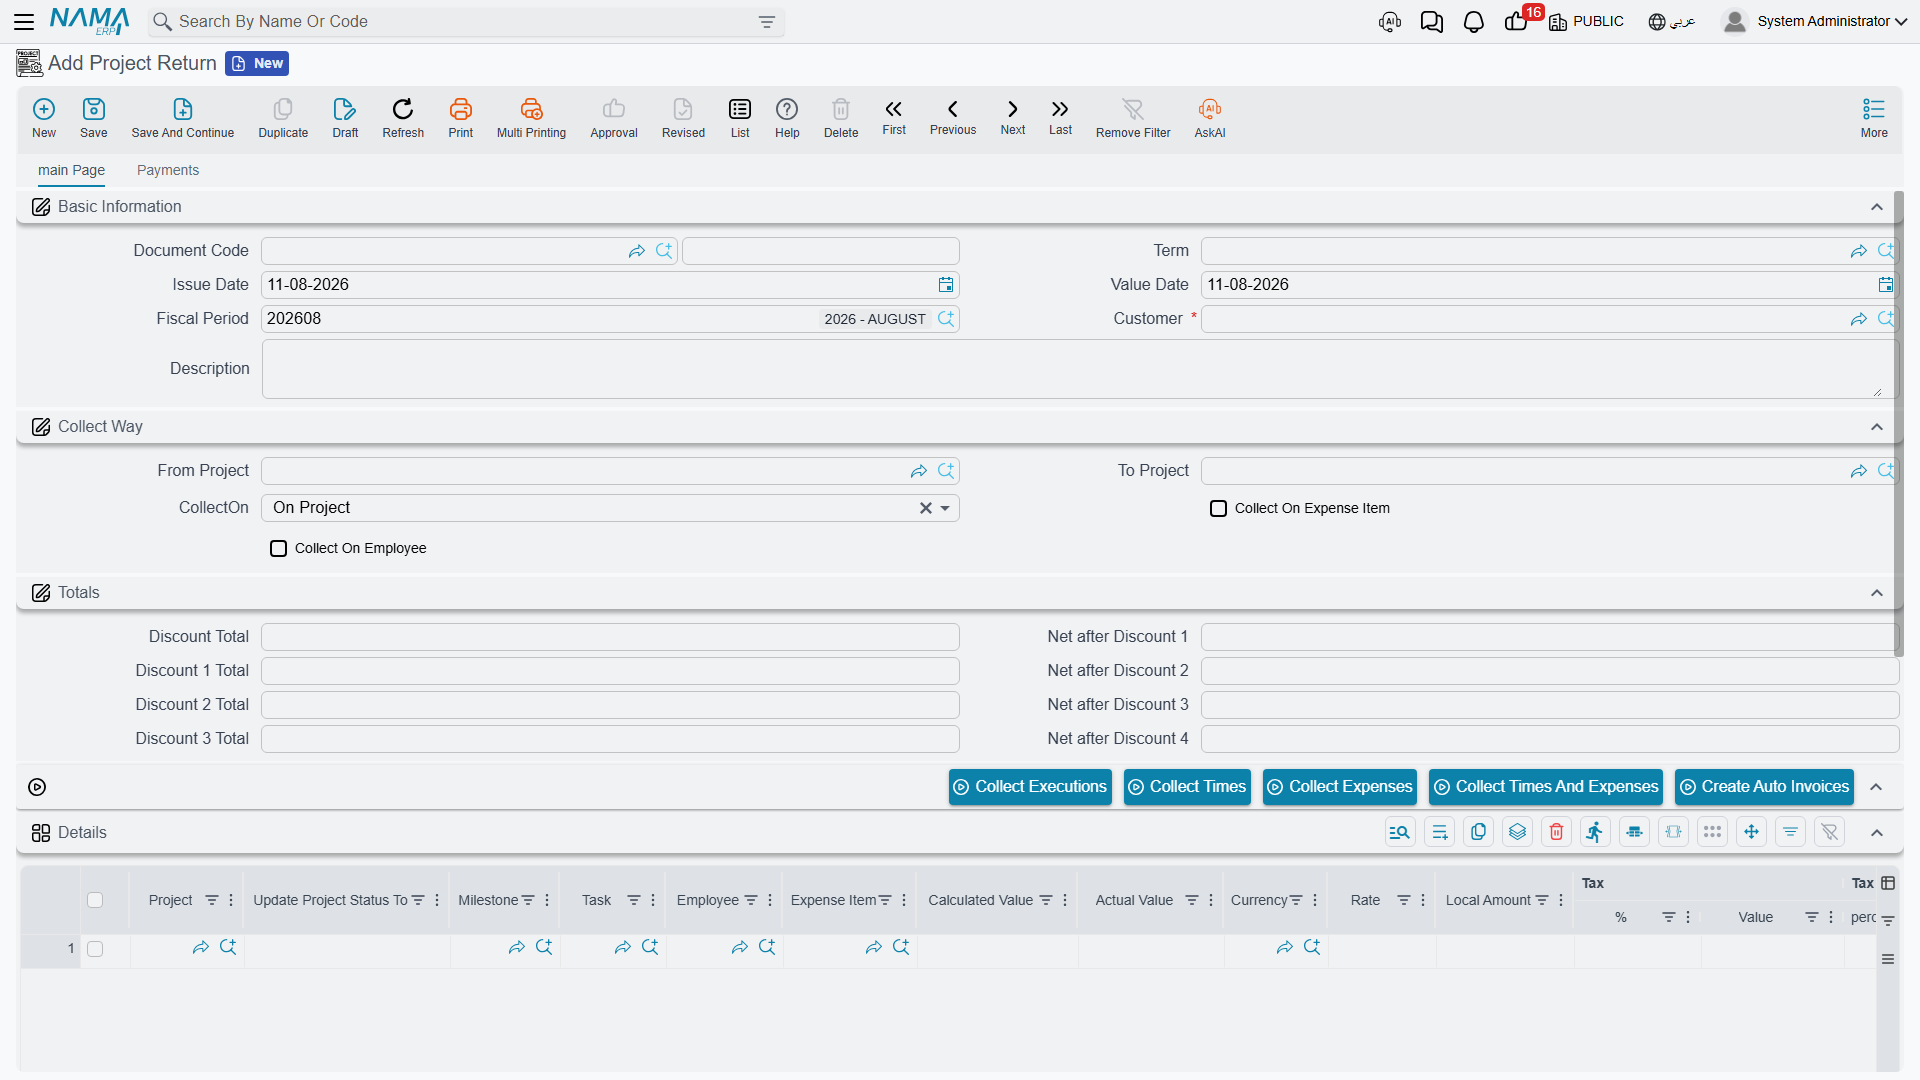Viewport: 1920px width, 1080px height.
Task: Click the Discount Total field
Action: [610, 637]
